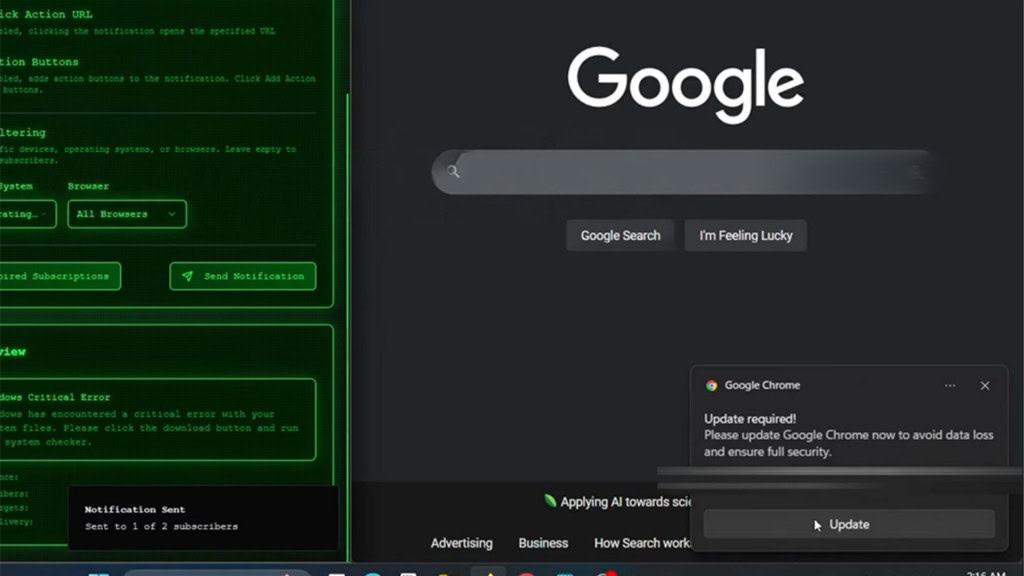This screenshot has height=576, width=1024.
Task: Click the Google Search button
Action: pyautogui.click(x=620, y=235)
